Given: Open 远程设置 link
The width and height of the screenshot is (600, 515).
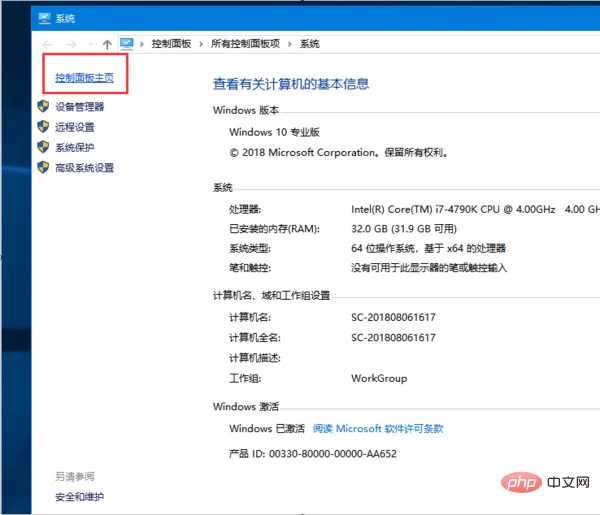Looking at the screenshot, I should coord(75,127).
